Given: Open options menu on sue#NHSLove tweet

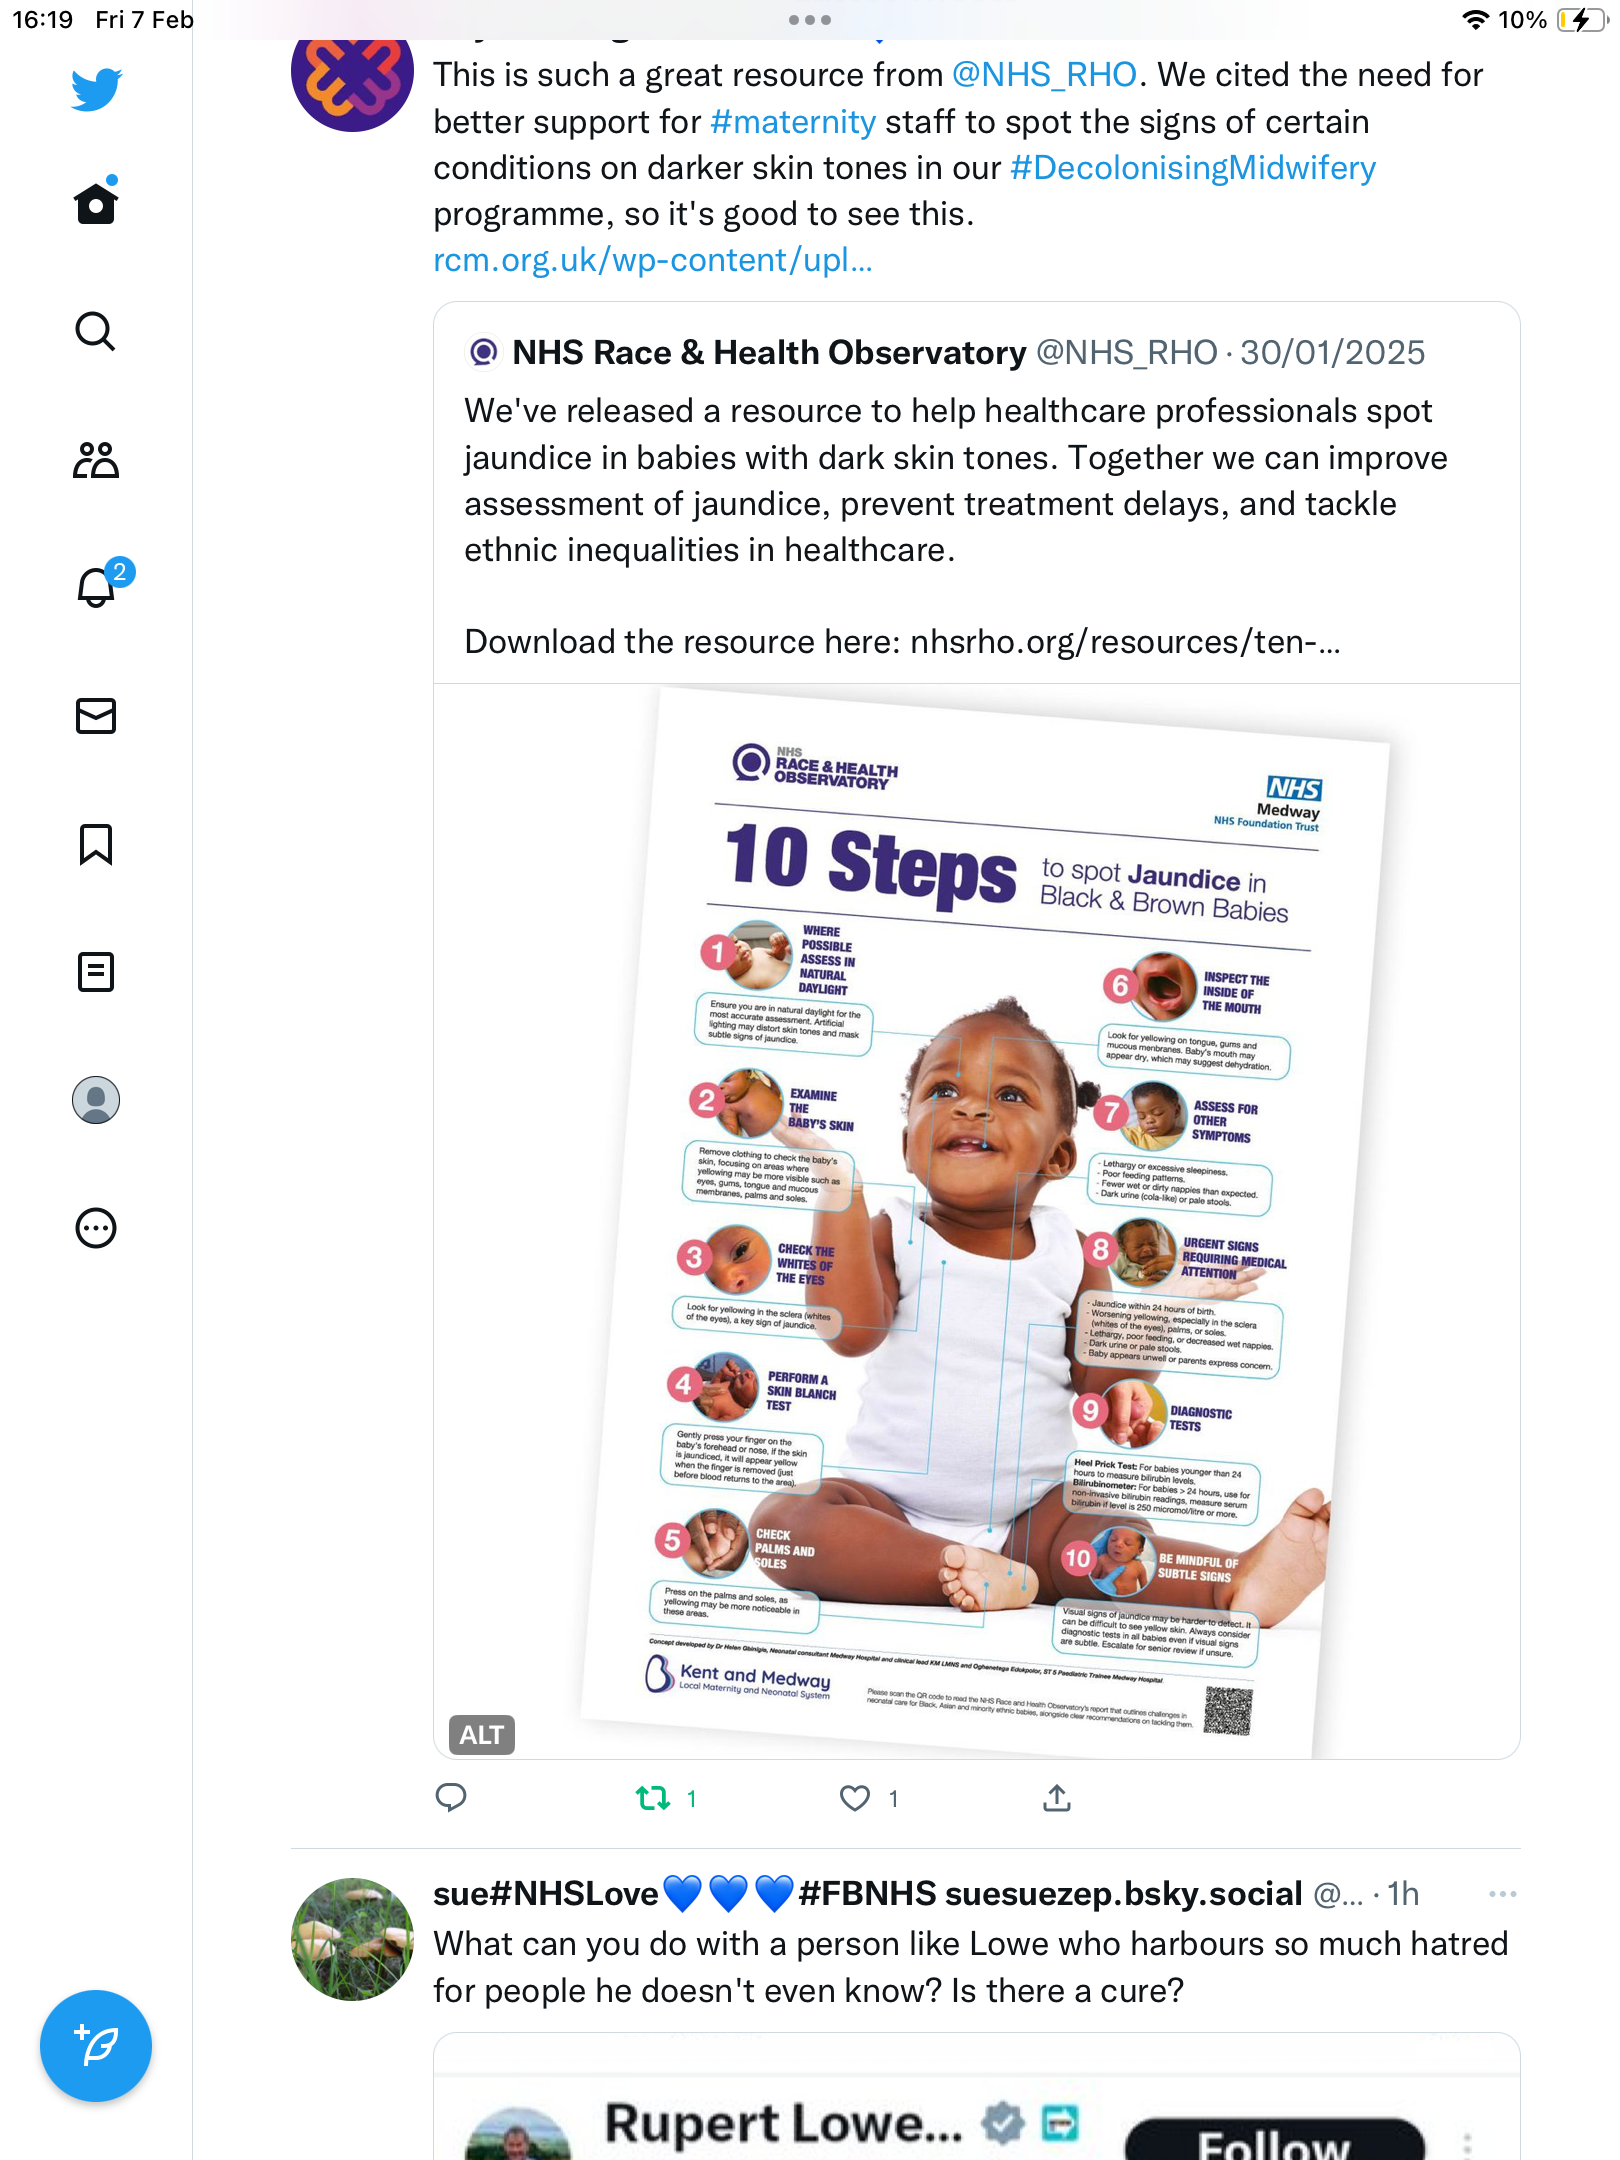Looking at the screenshot, I should [1503, 1894].
